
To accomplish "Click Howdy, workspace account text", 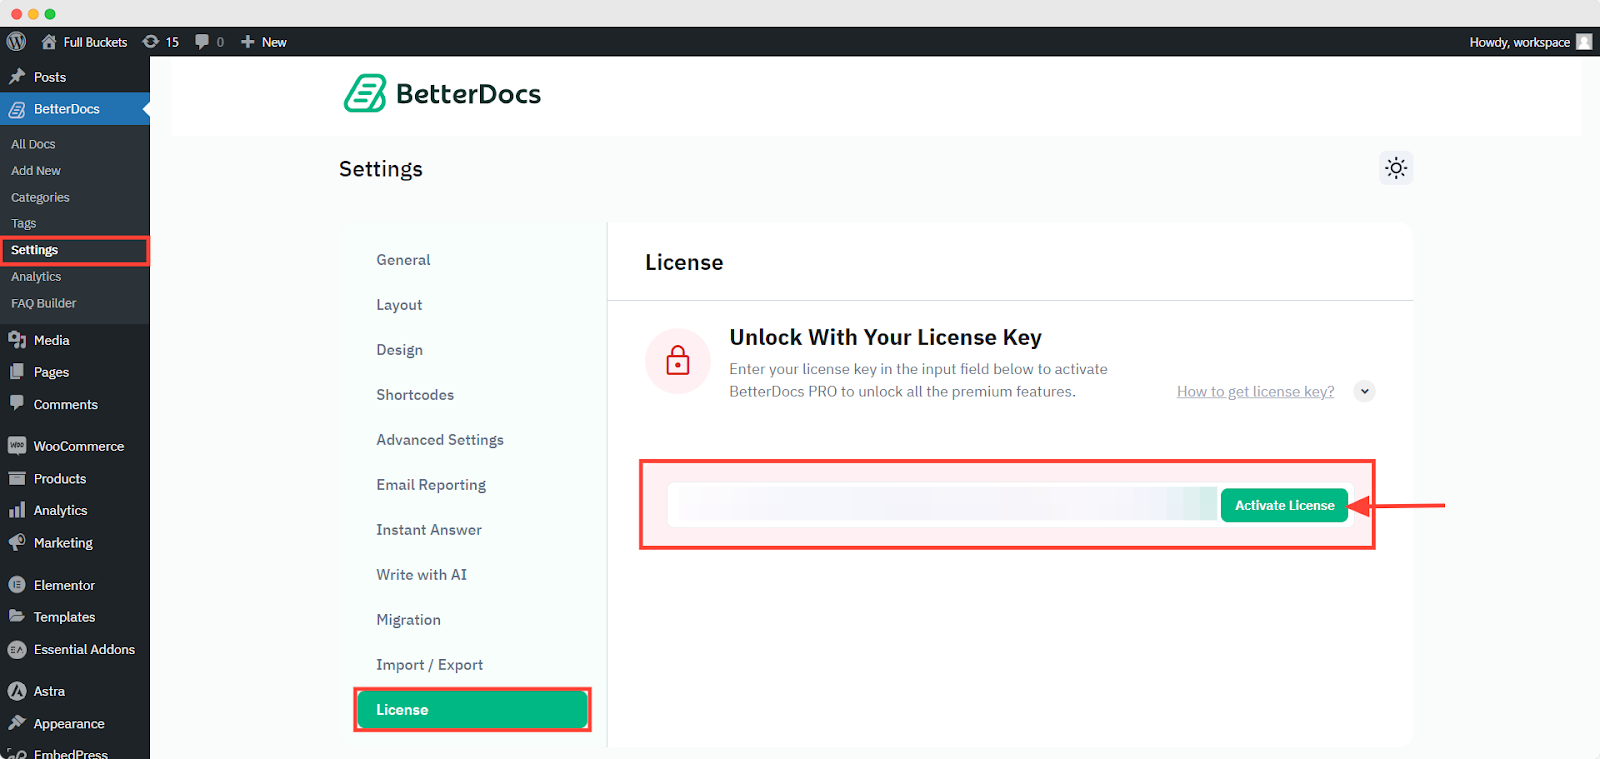I will coord(1519,42).
